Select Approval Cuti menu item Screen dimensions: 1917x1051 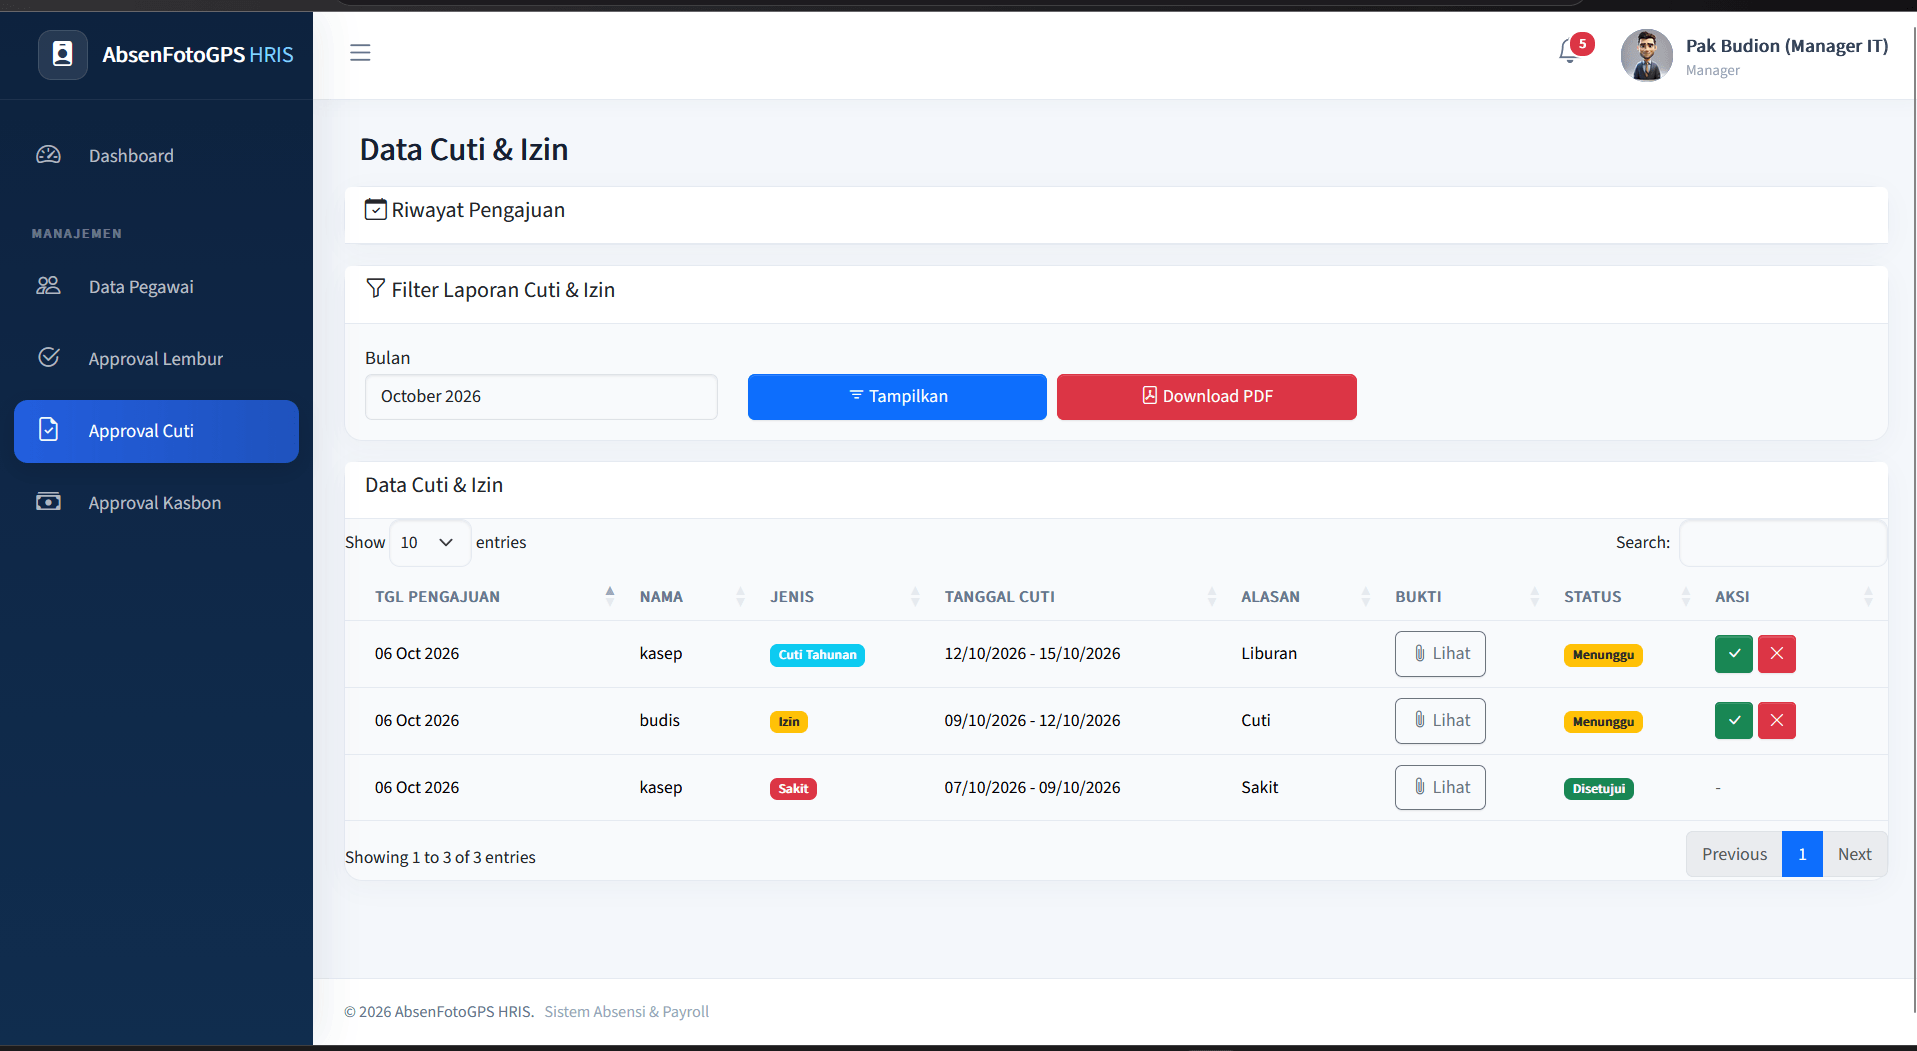(156, 431)
